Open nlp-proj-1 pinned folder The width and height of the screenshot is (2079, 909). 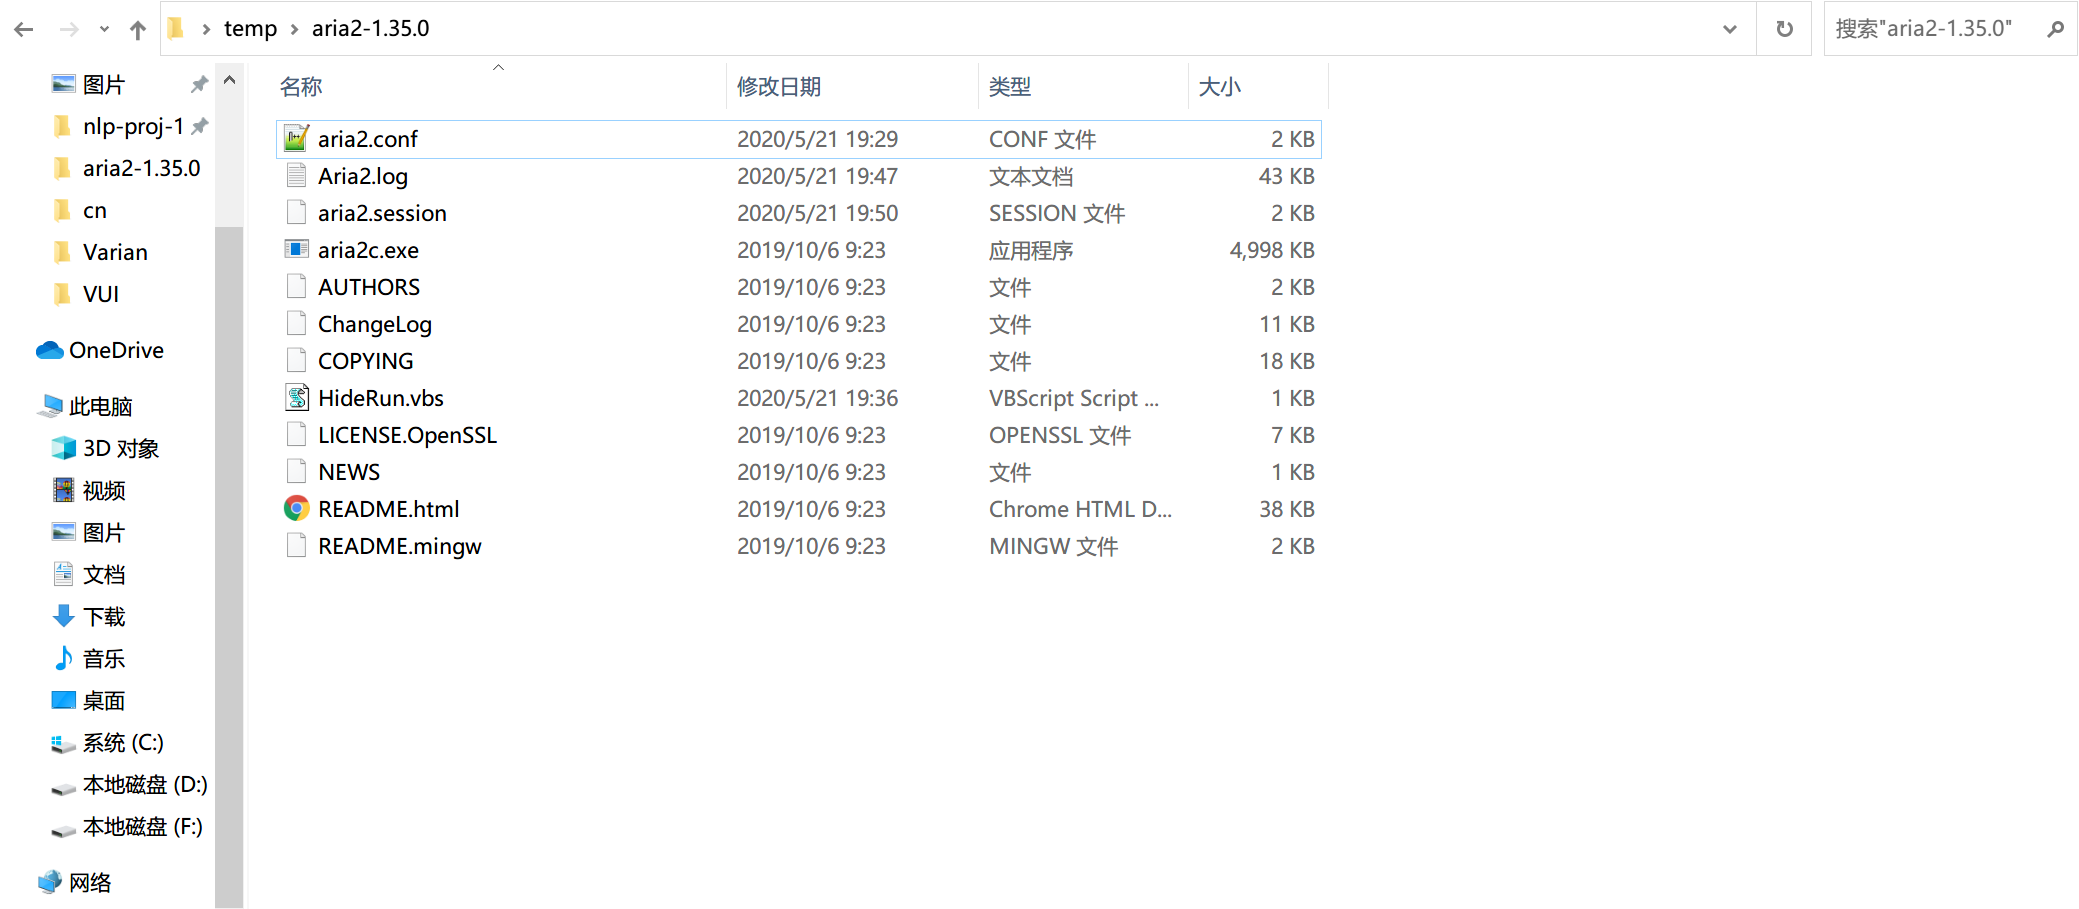click(x=133, y=126)
